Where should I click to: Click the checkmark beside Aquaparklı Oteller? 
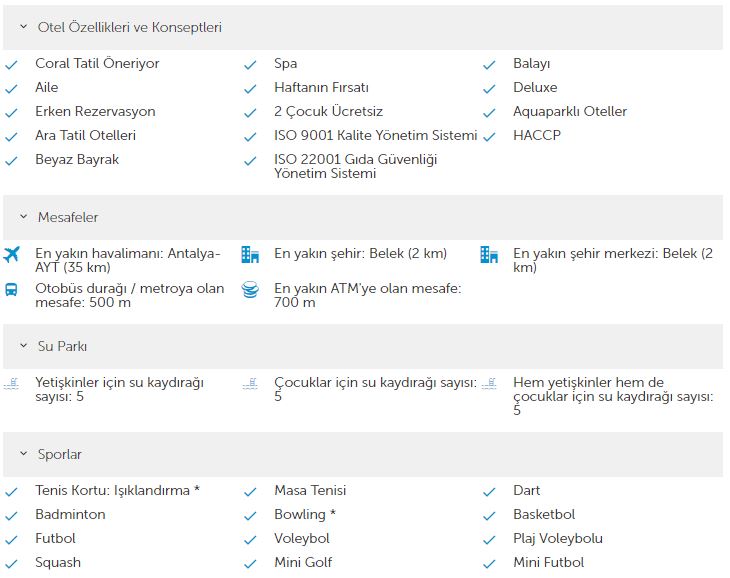pos(489,113)
